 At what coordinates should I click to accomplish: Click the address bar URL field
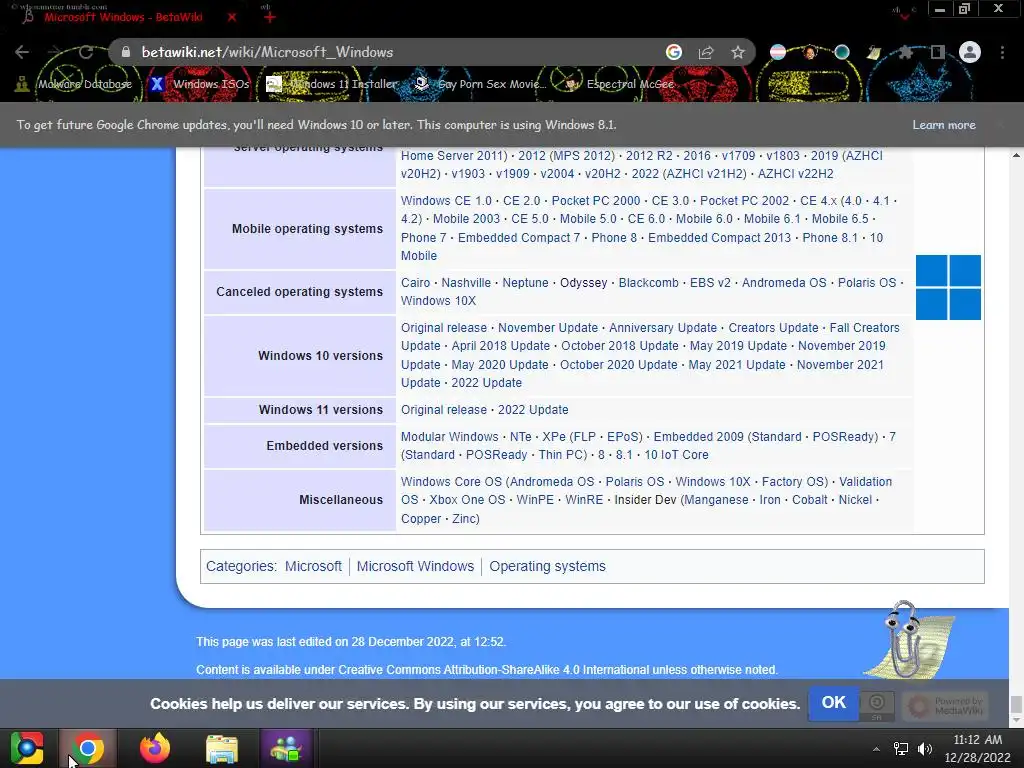click(392, 52)
